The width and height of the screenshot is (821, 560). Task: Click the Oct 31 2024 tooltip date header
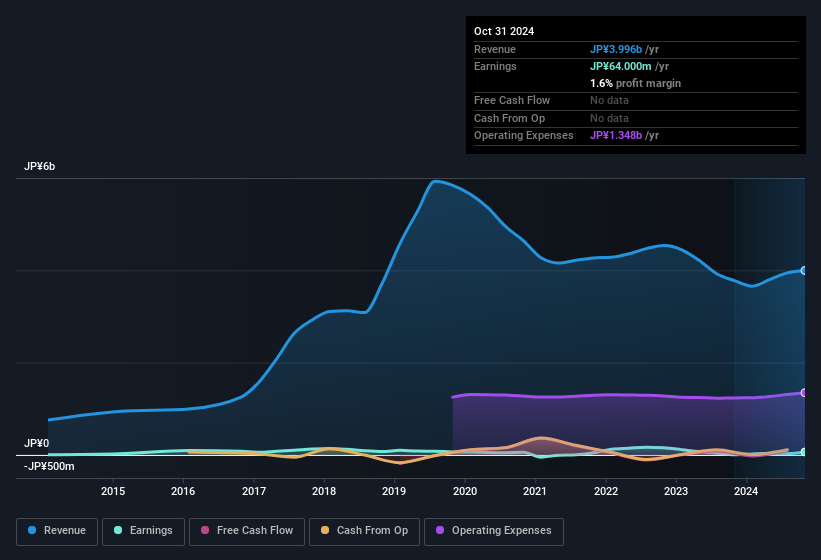[x=504, y=31]
